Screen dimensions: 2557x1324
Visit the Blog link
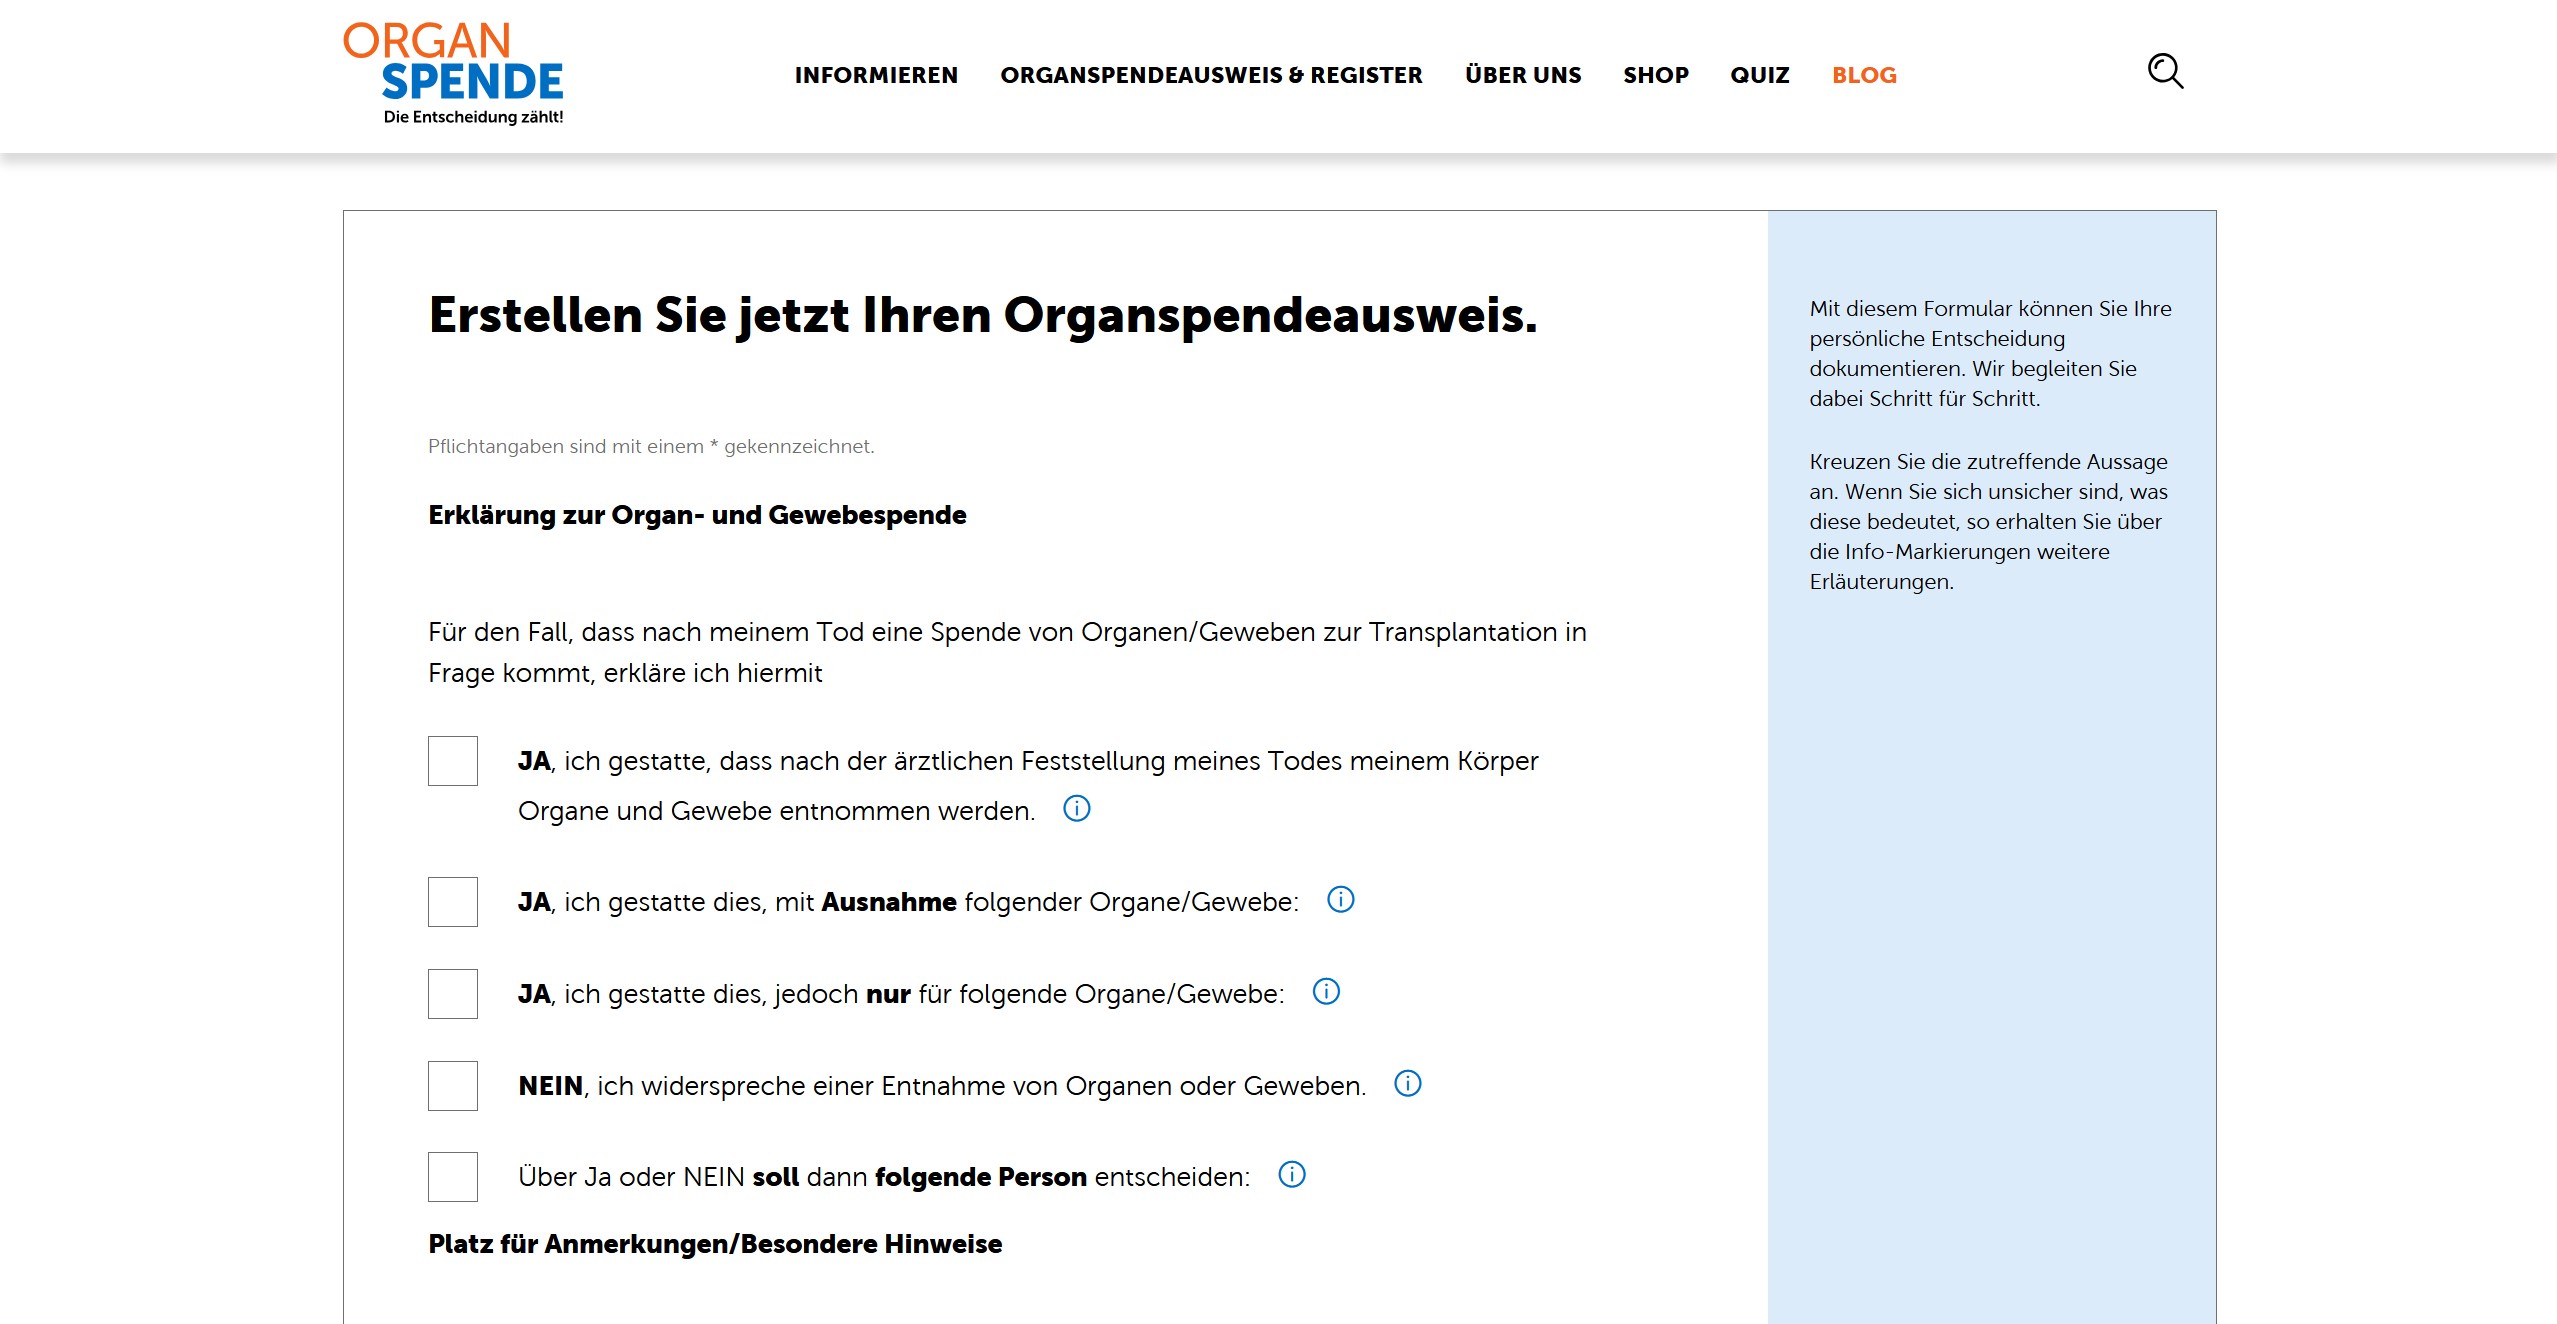pos(1863,75)
